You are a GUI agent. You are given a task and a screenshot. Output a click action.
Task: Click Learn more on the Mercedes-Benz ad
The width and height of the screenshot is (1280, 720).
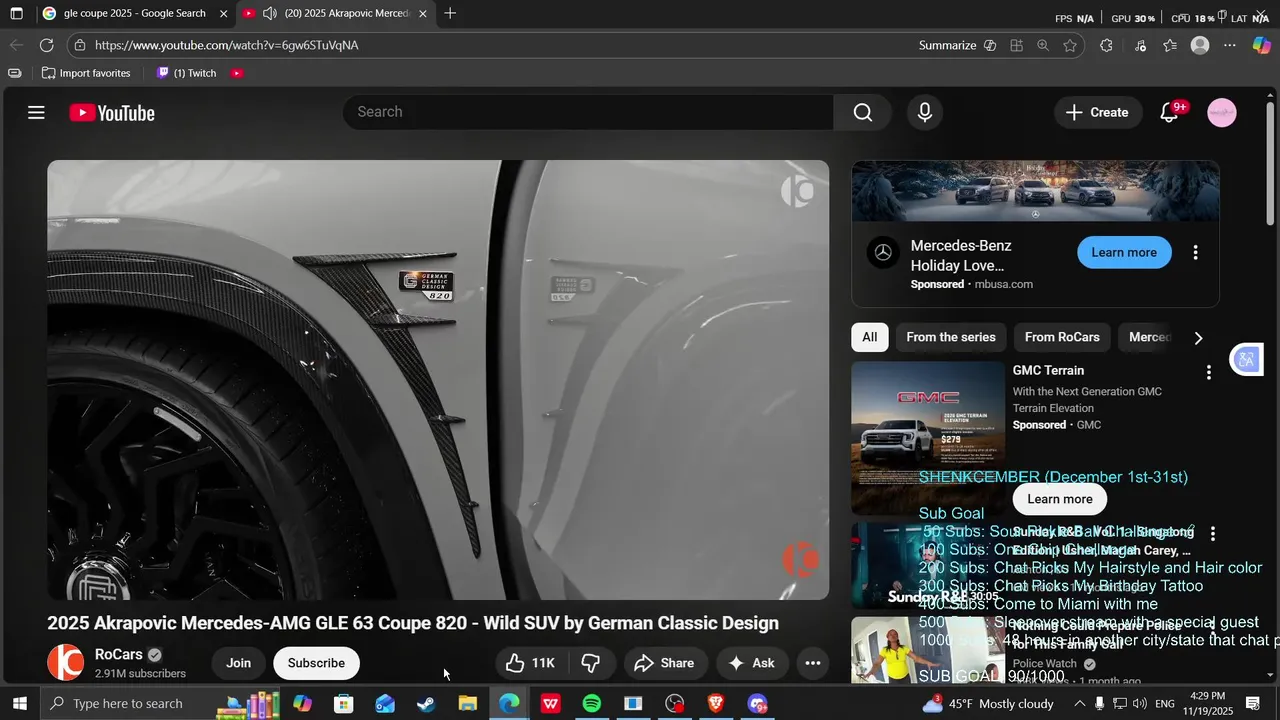tap(1124, 253)
